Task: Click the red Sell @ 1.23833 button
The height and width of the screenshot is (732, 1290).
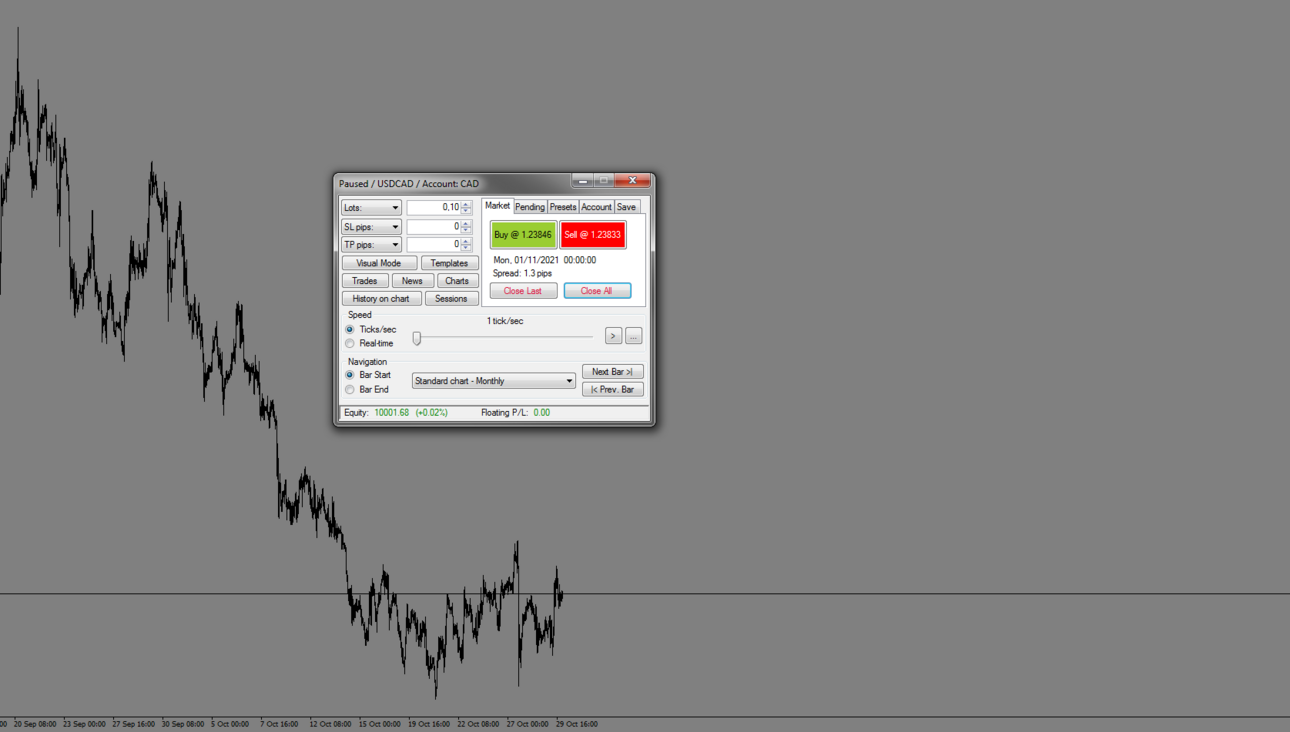Action: 593,235
